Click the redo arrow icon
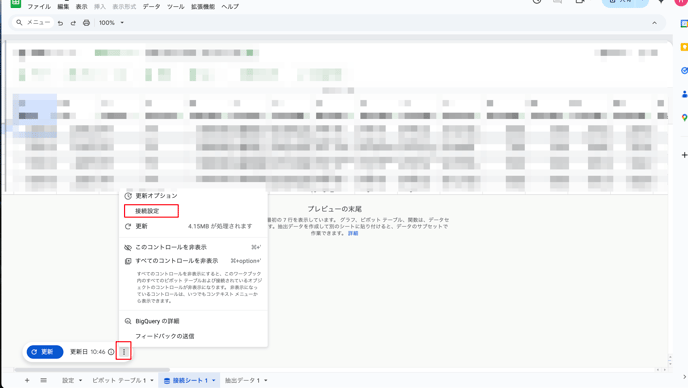This screenshot has height=388, width=688. 73,23
